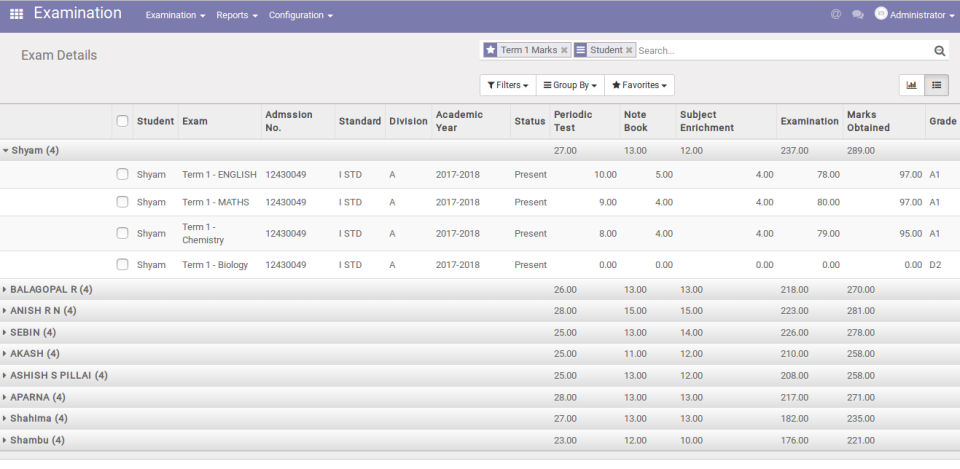Check the Term 1 - ENGLISH row checkbox

click(x=122, y=174)
